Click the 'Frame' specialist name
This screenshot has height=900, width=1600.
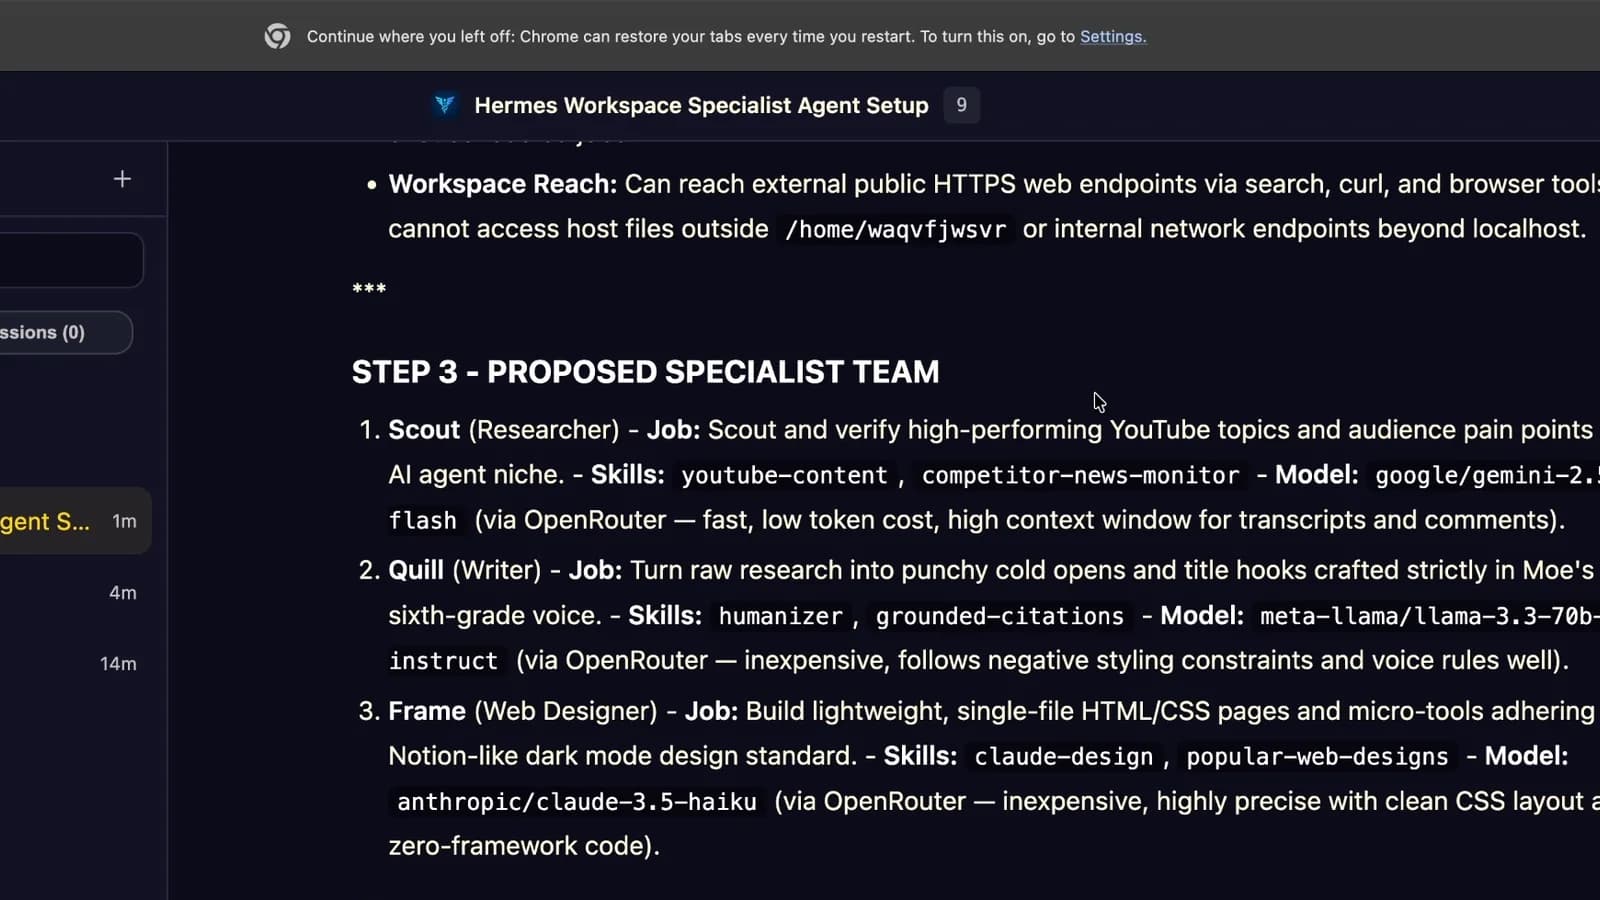pyautogui.click(x=427, y=711)
